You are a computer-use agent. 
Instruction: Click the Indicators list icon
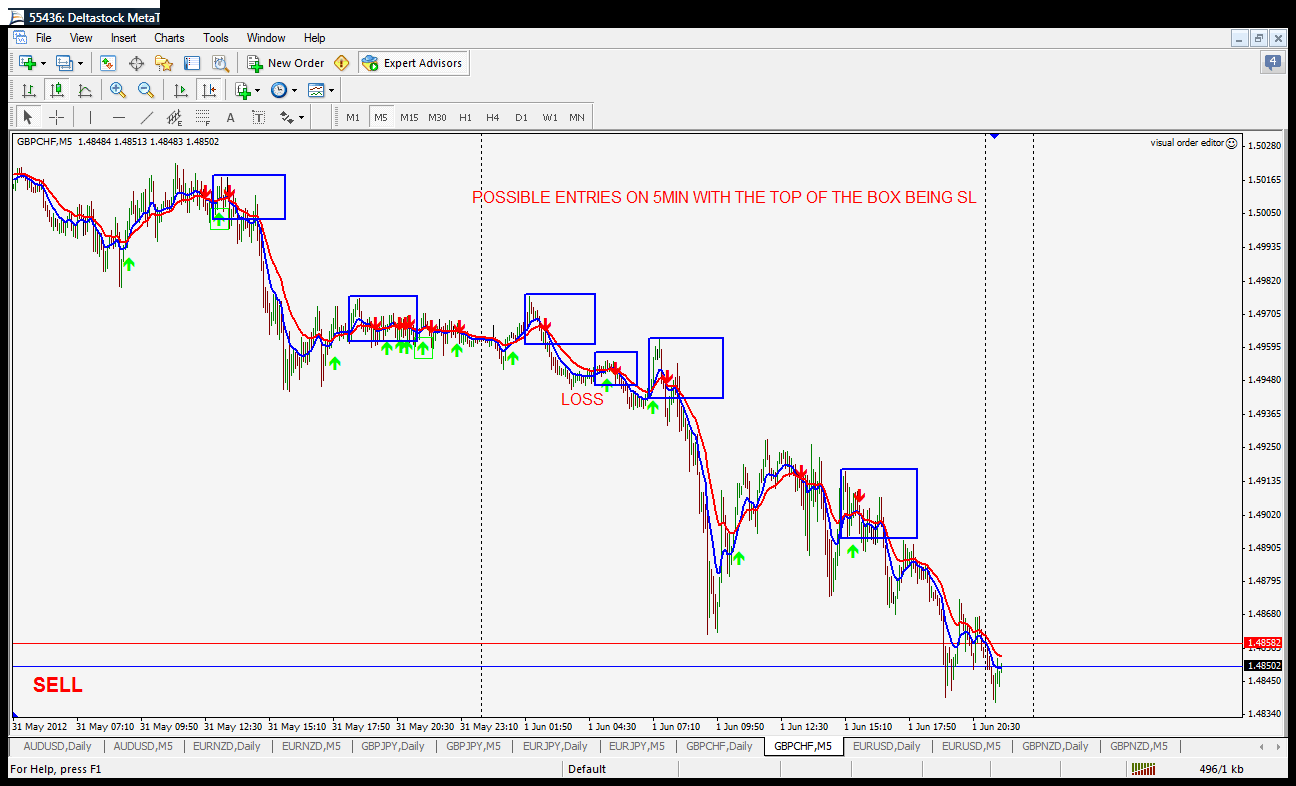click(x=242, y=90)
